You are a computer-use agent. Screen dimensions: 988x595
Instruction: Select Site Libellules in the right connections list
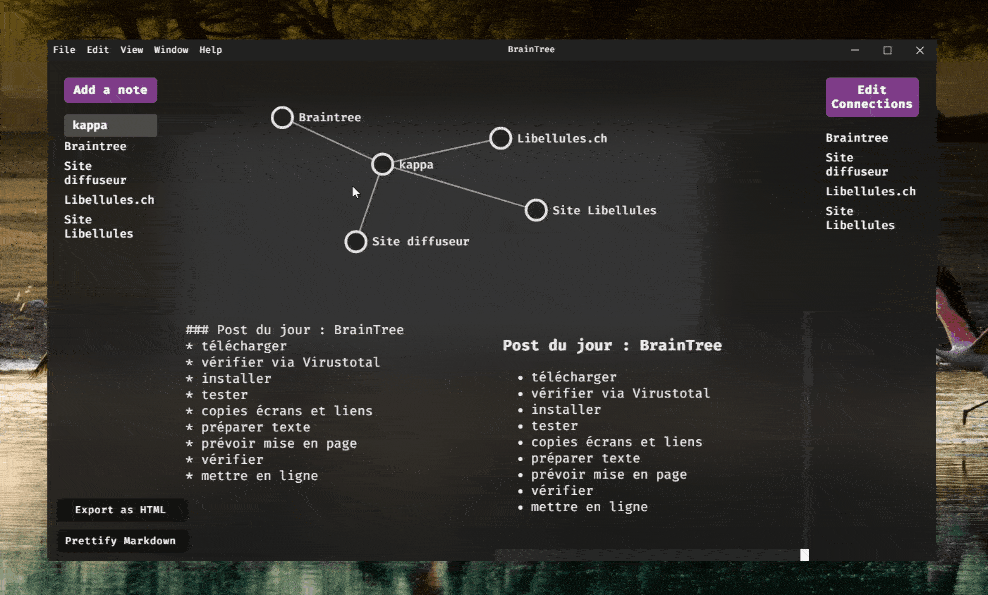pyautogui.click(x=861, y=218)
